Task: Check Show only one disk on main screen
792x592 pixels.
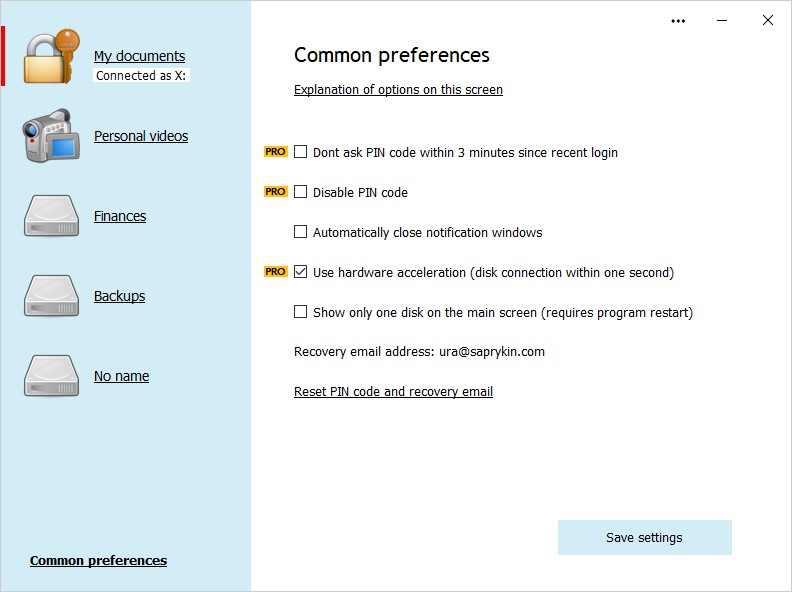Action: click(x=301, y=312)
